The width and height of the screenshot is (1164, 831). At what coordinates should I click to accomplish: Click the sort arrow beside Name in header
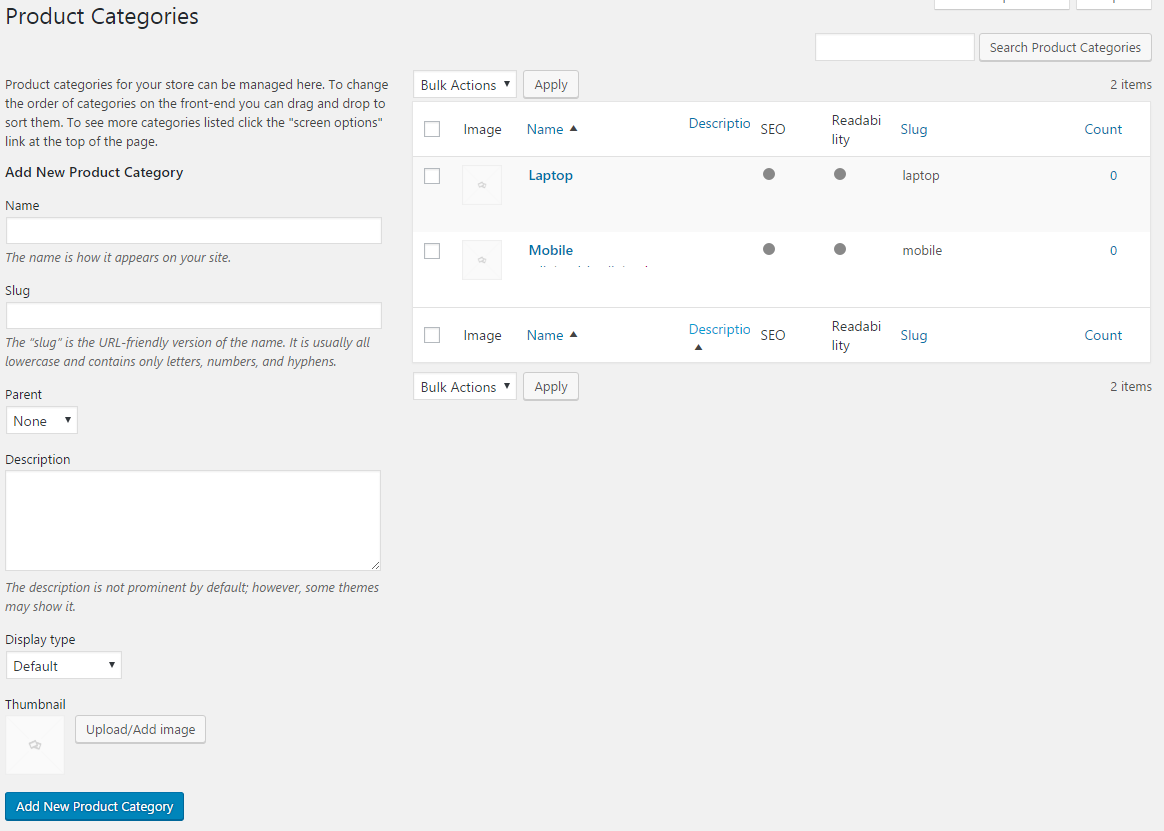click(573, 128)
